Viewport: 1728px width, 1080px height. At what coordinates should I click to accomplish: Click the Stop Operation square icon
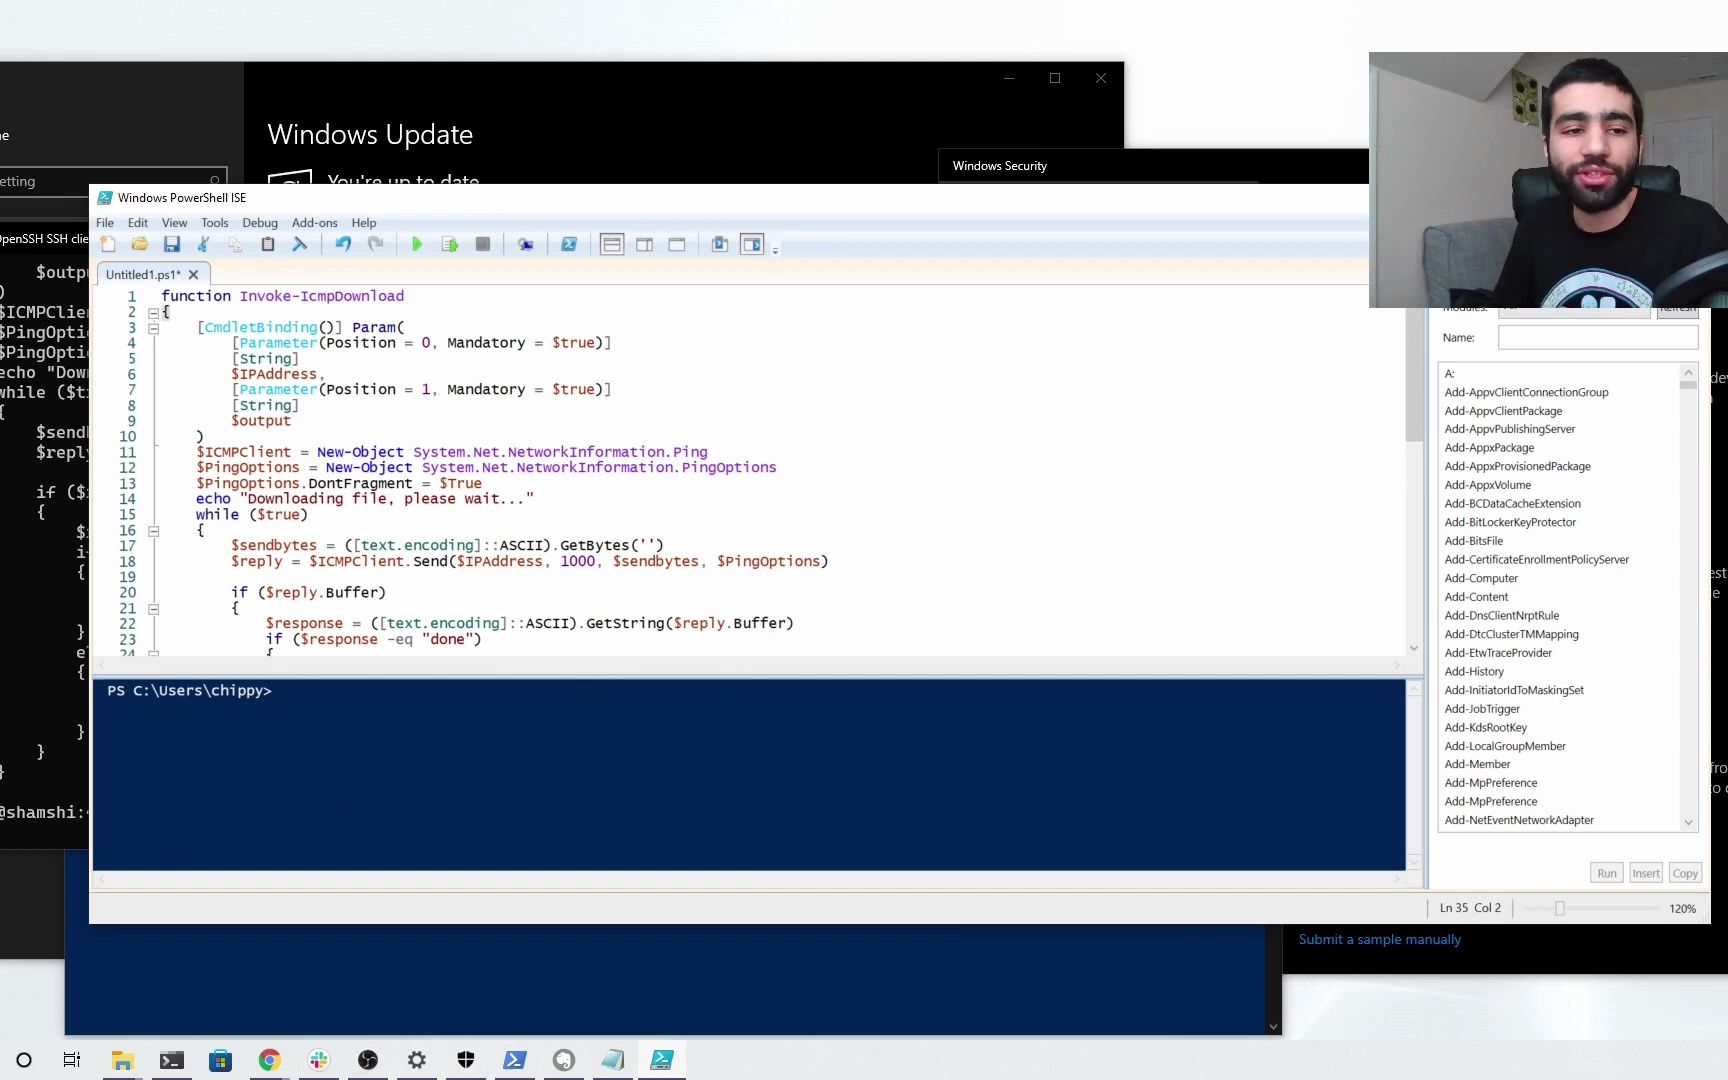tap(483, 245)
